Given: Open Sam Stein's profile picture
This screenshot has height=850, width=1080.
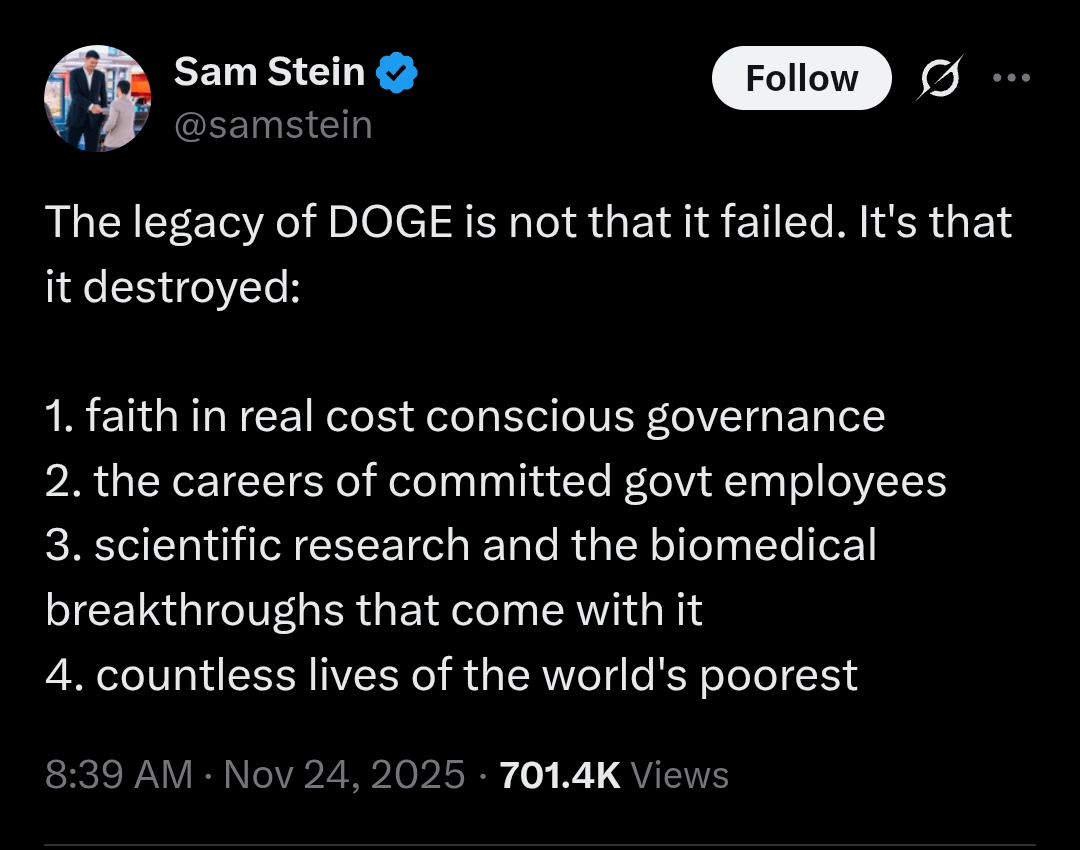Looking at the screenshot, I should (97, 99).
